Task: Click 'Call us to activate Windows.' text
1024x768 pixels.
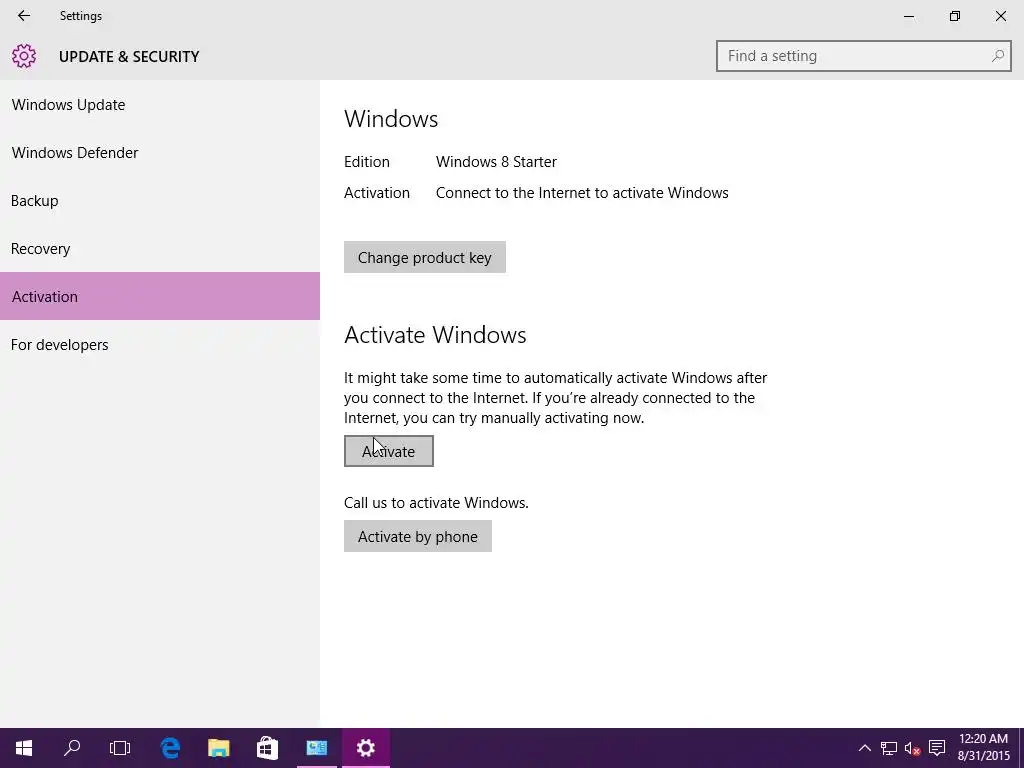Action: (436, 503)
